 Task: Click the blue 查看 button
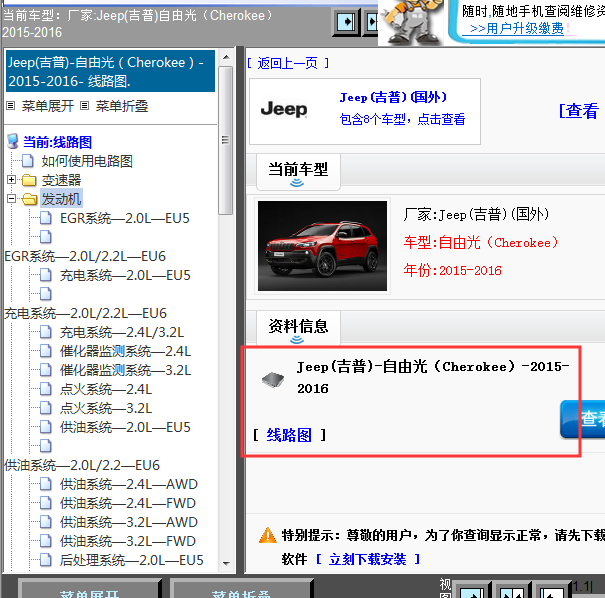[583, 419]
